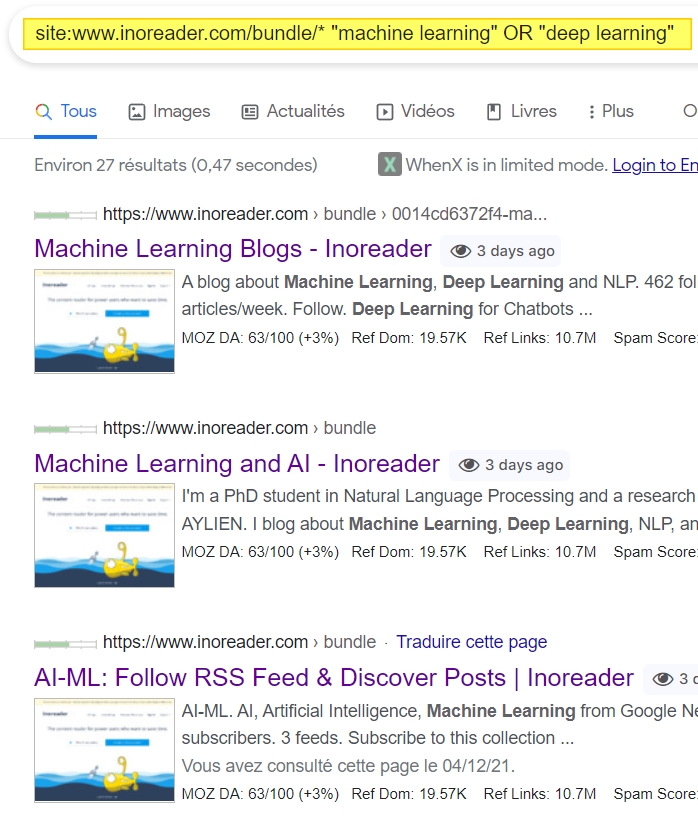Click the magnifier icon beside Tous
The width and height of the screenshot is (698, 823).
coord(44,112)
